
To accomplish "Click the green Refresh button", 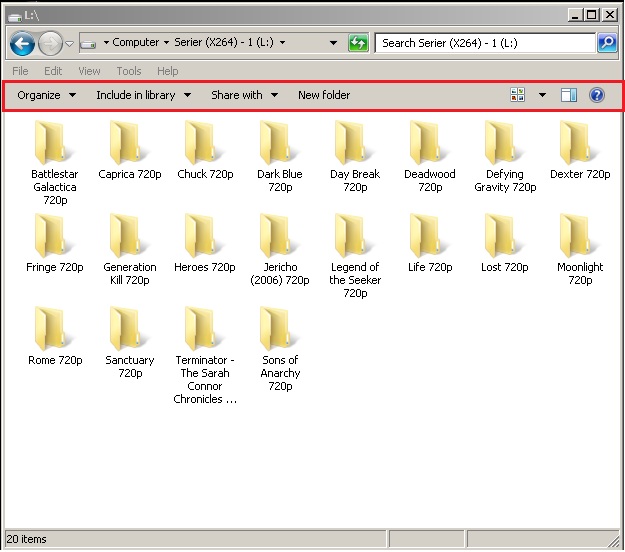I will pos(358,43).
